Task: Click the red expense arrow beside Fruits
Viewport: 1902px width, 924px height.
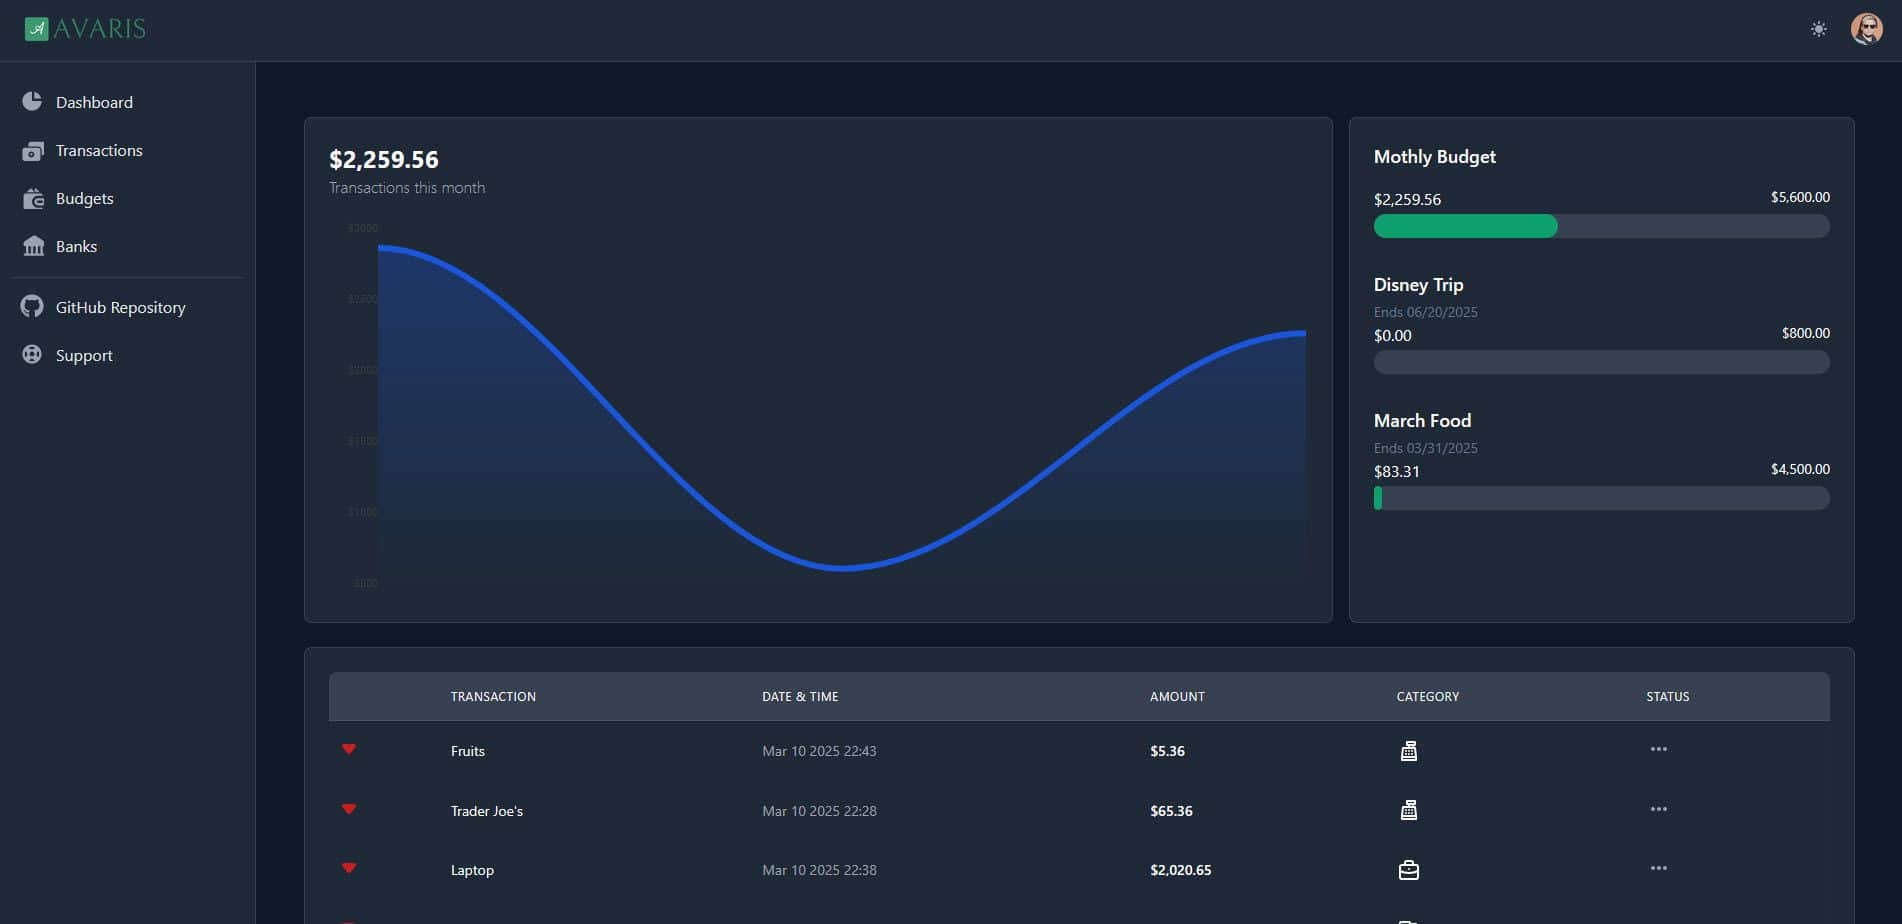Action: tap(349, 749)
